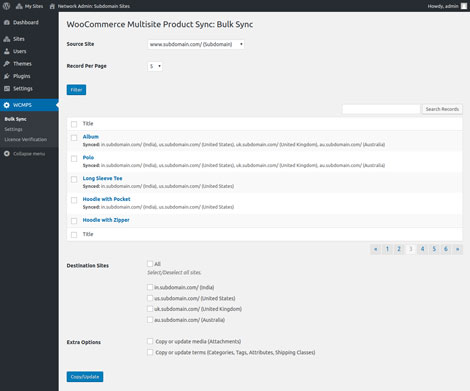Enable Copy or update media option
Screen dimensions: 470x391
(150, 341)
